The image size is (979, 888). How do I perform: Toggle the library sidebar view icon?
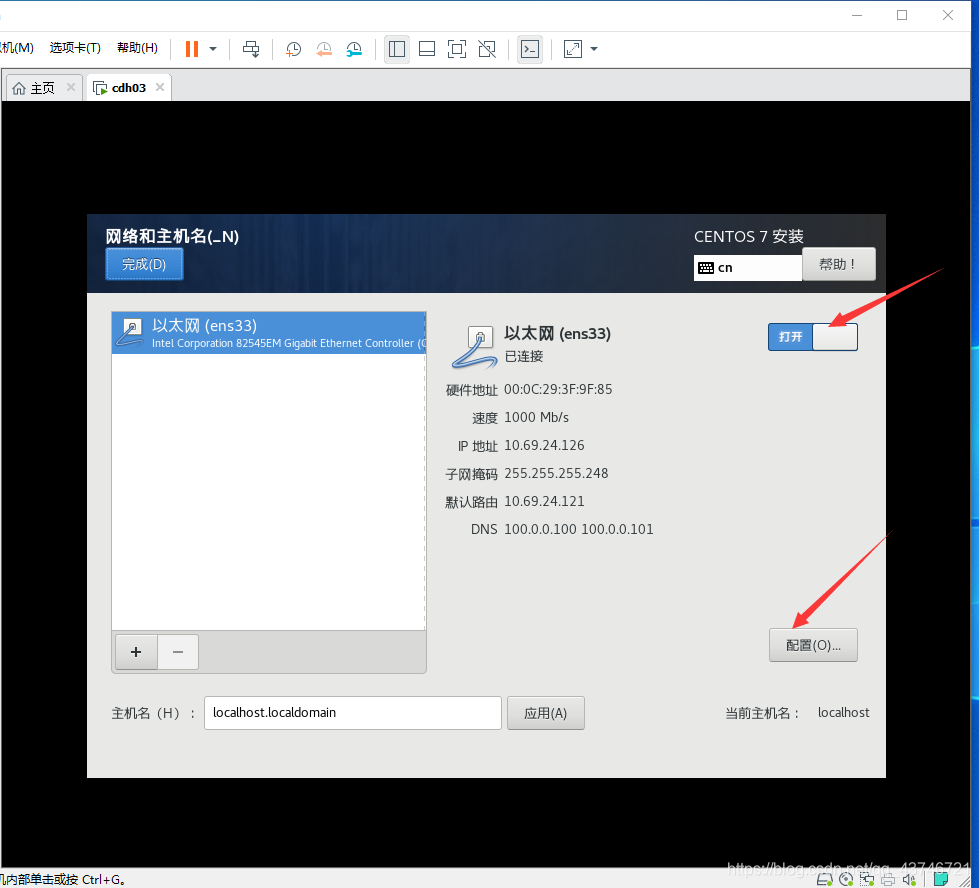[397, 49]
